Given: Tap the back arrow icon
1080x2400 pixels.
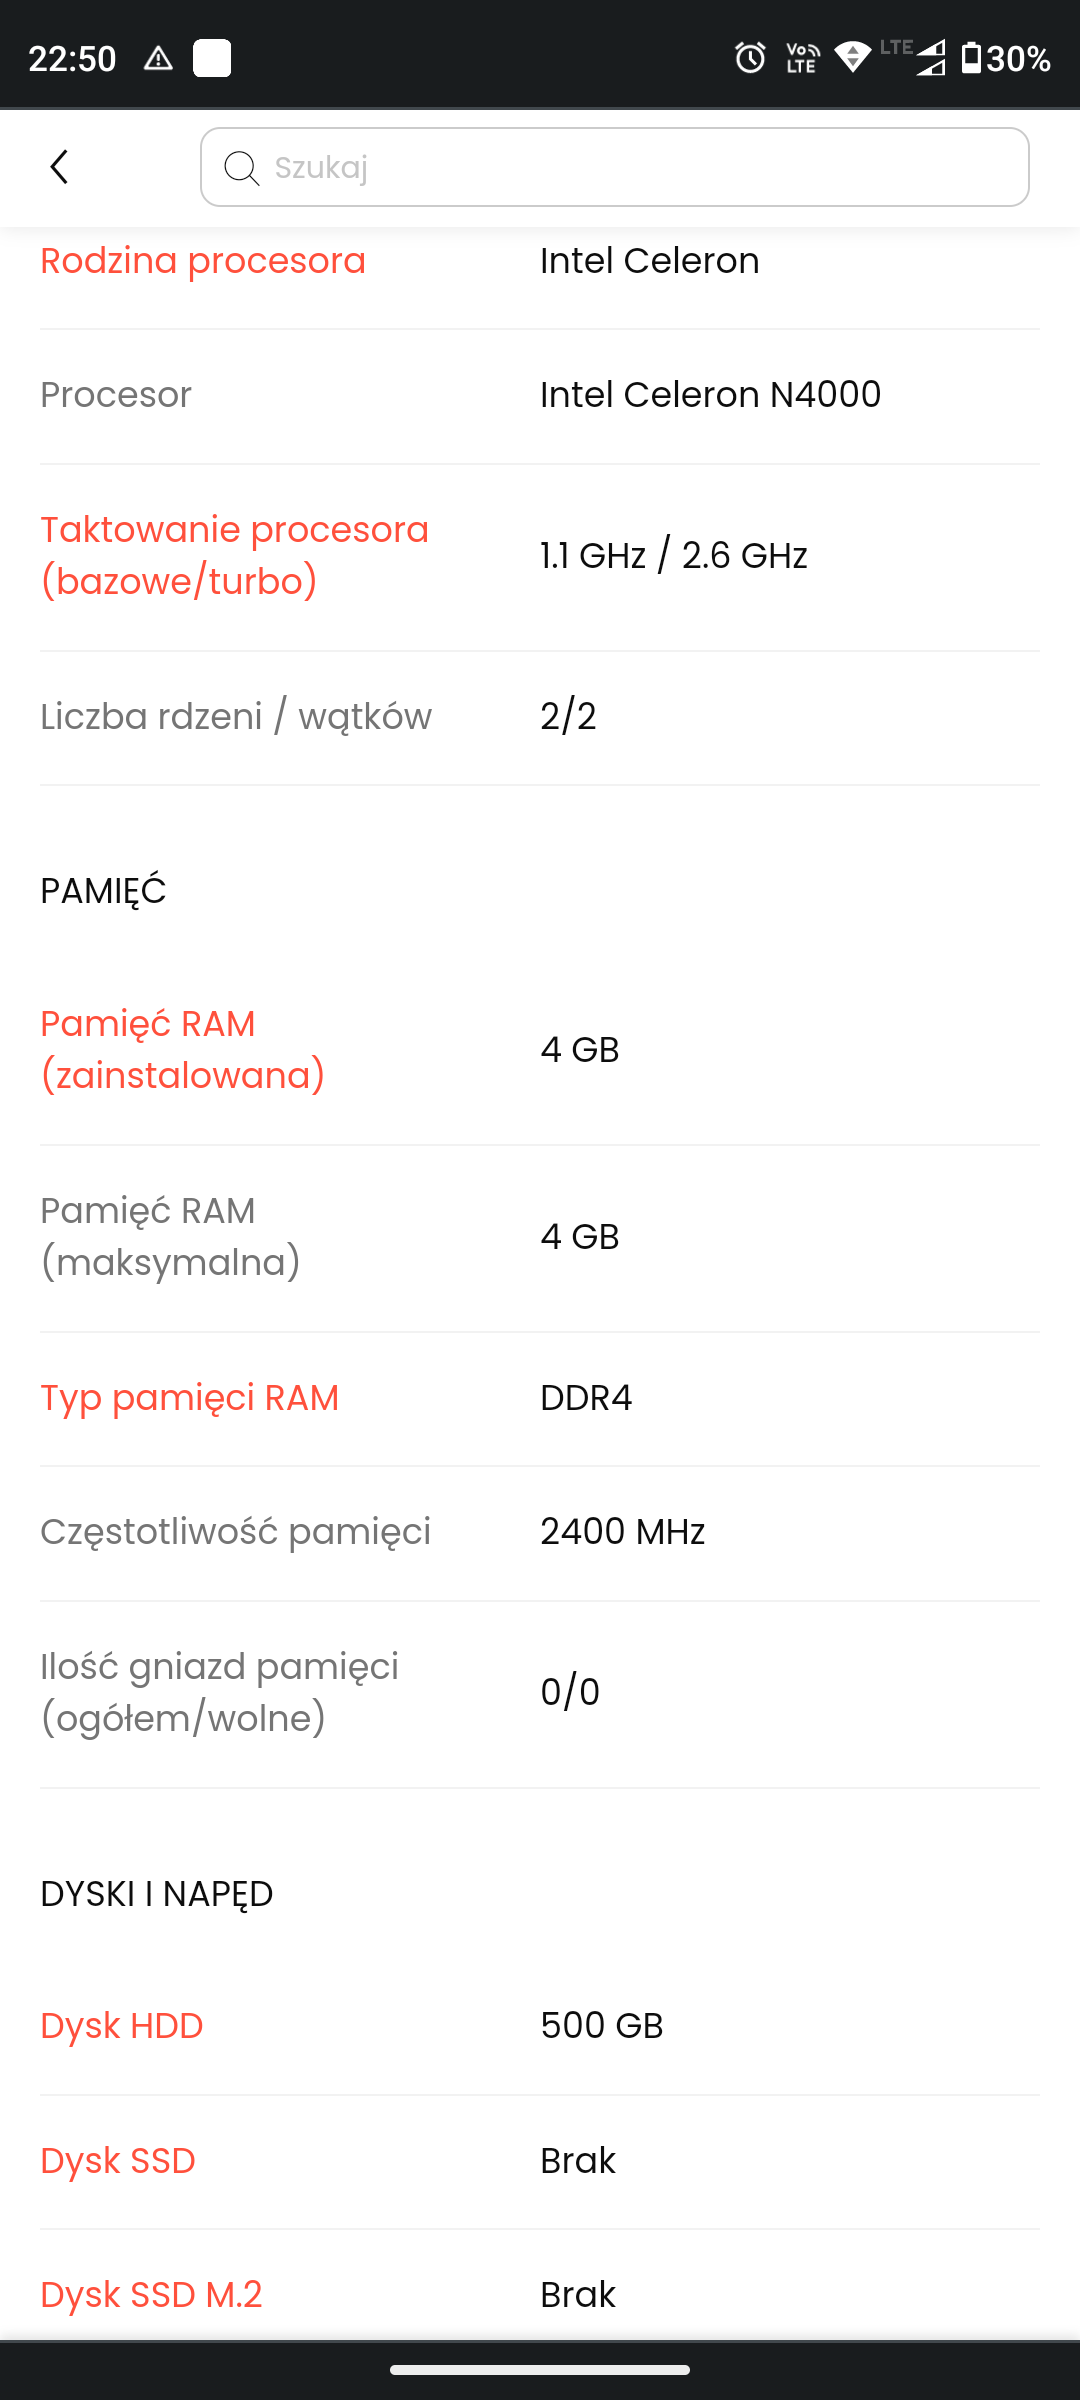Looking at the screenshot, I should 60,167.
